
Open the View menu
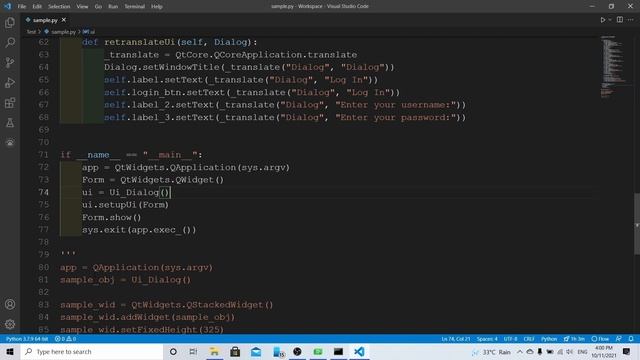click(x=82, y=7)
